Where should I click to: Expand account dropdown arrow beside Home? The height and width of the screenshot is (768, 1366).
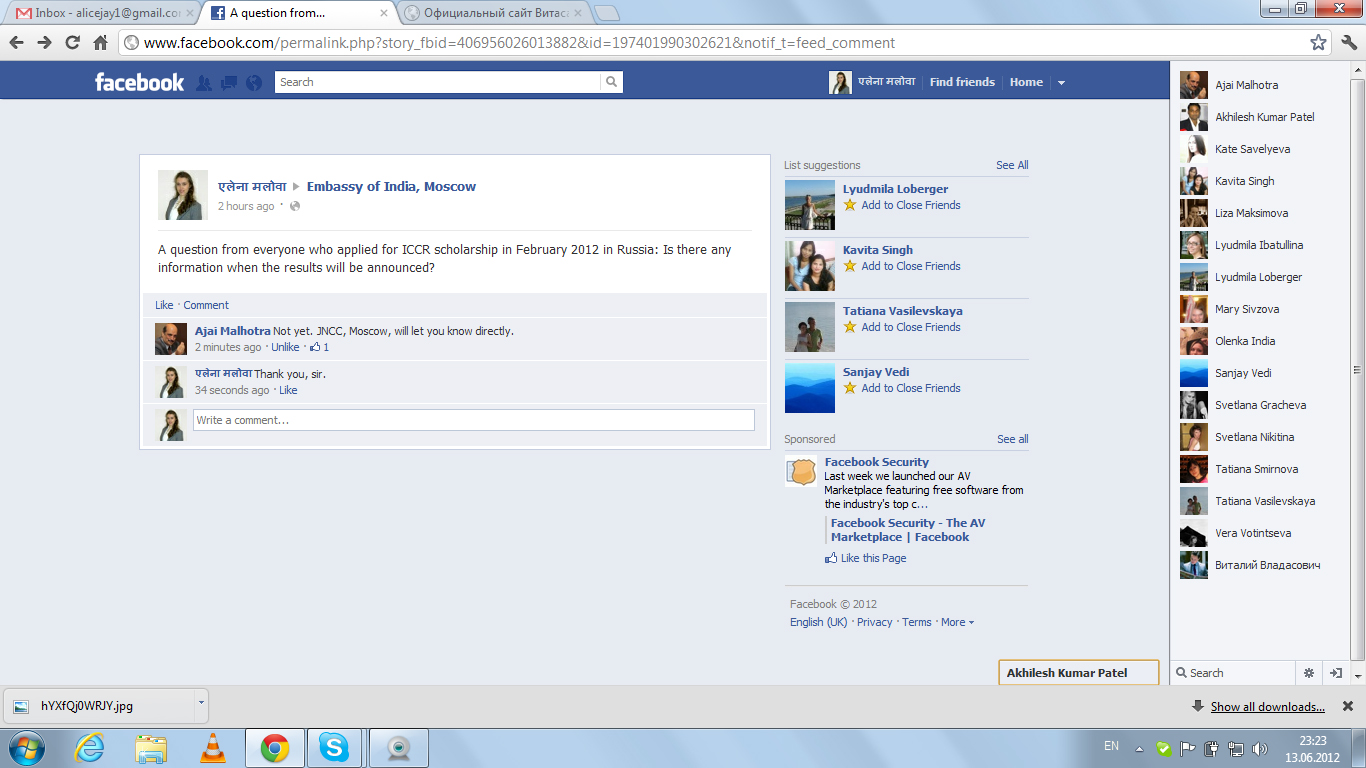1061,83
